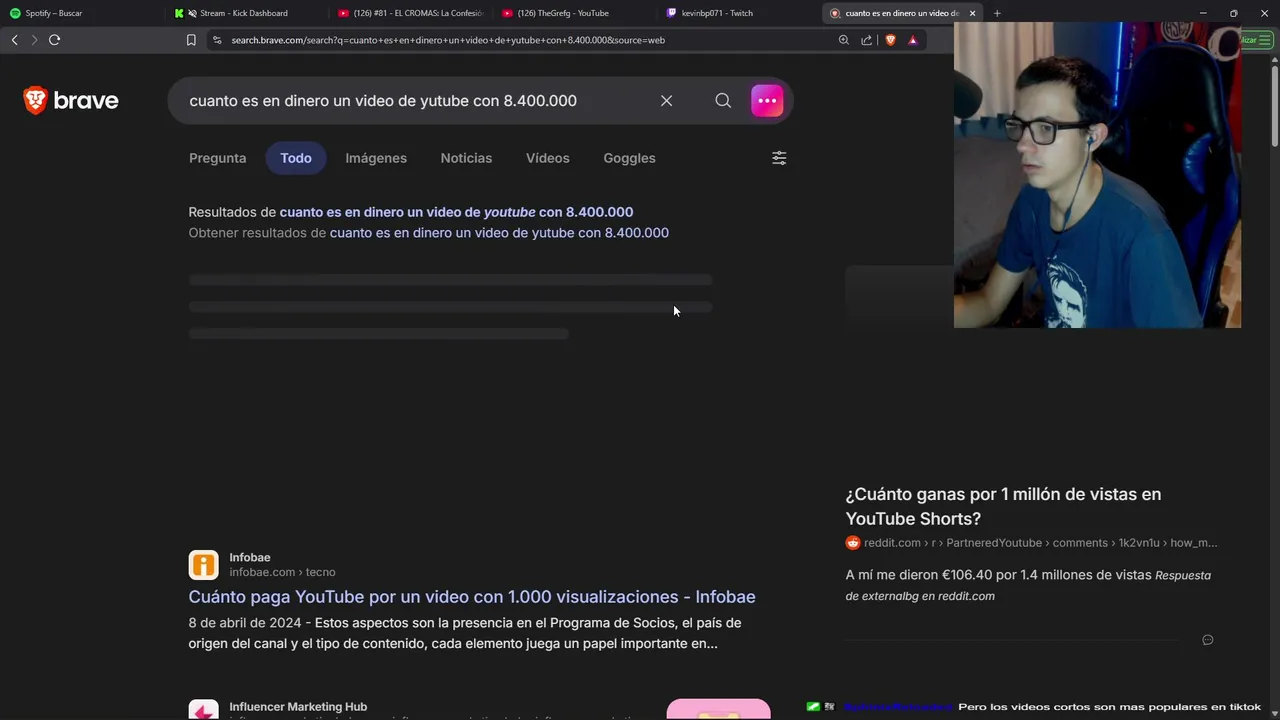Screen dimensions: 1280x720
Task: Click the browser address bar URL
Action: (448, 40)
